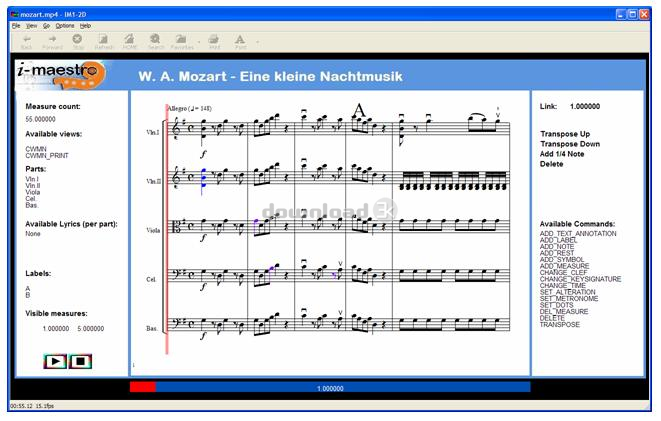Select the Viola part in Parts list
Image resolution: width=661 pixels, height=421 pixels.
point(32,192)
